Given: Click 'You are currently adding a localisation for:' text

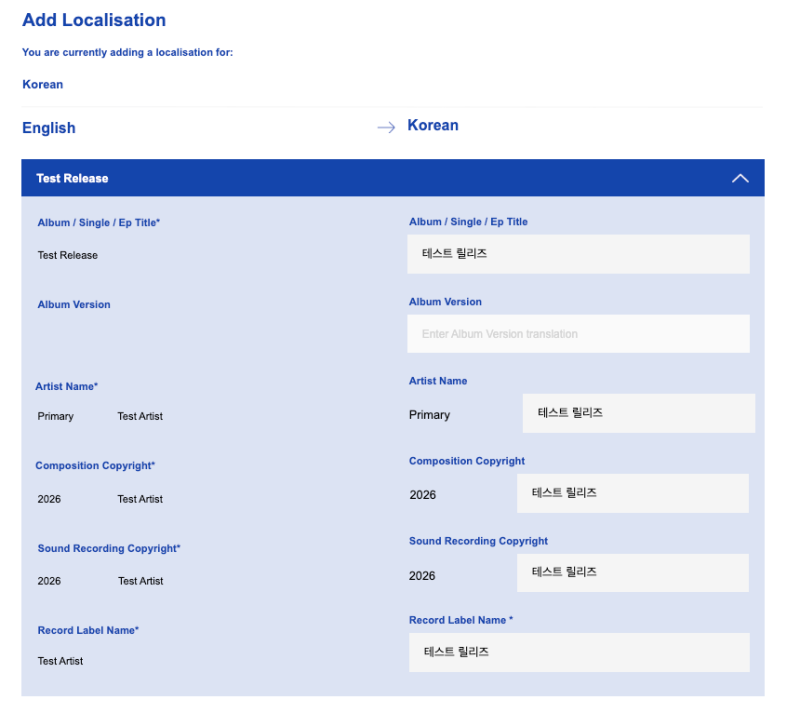Looking at the screenshot, I should pyautogui.click(x=127, y=53).
